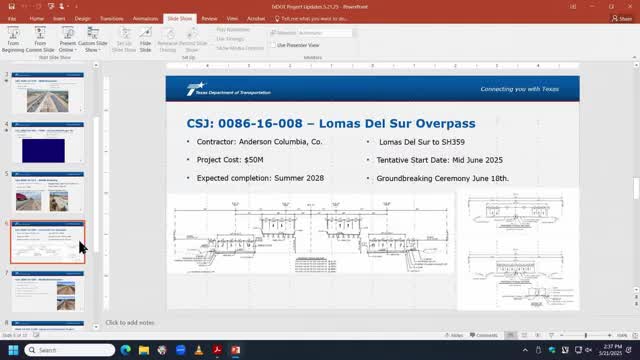Switch to Home tab
640x360 pixels.
(37, 19)
